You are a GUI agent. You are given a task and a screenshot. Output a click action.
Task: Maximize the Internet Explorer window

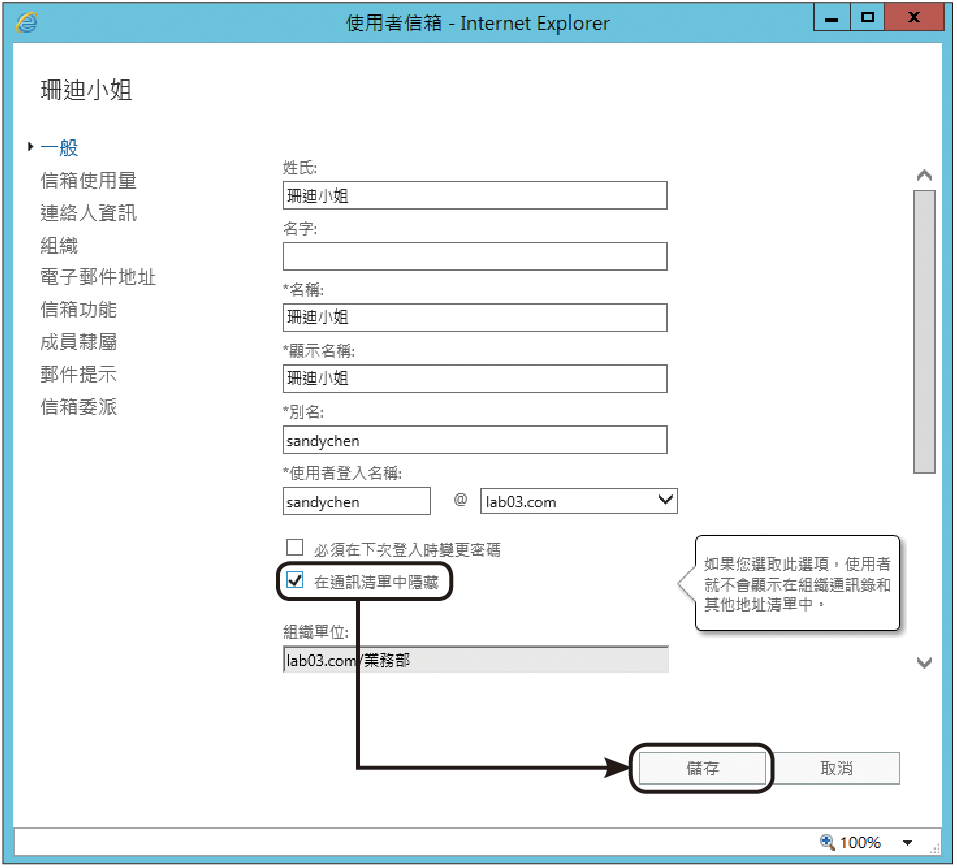pos(867,18)
